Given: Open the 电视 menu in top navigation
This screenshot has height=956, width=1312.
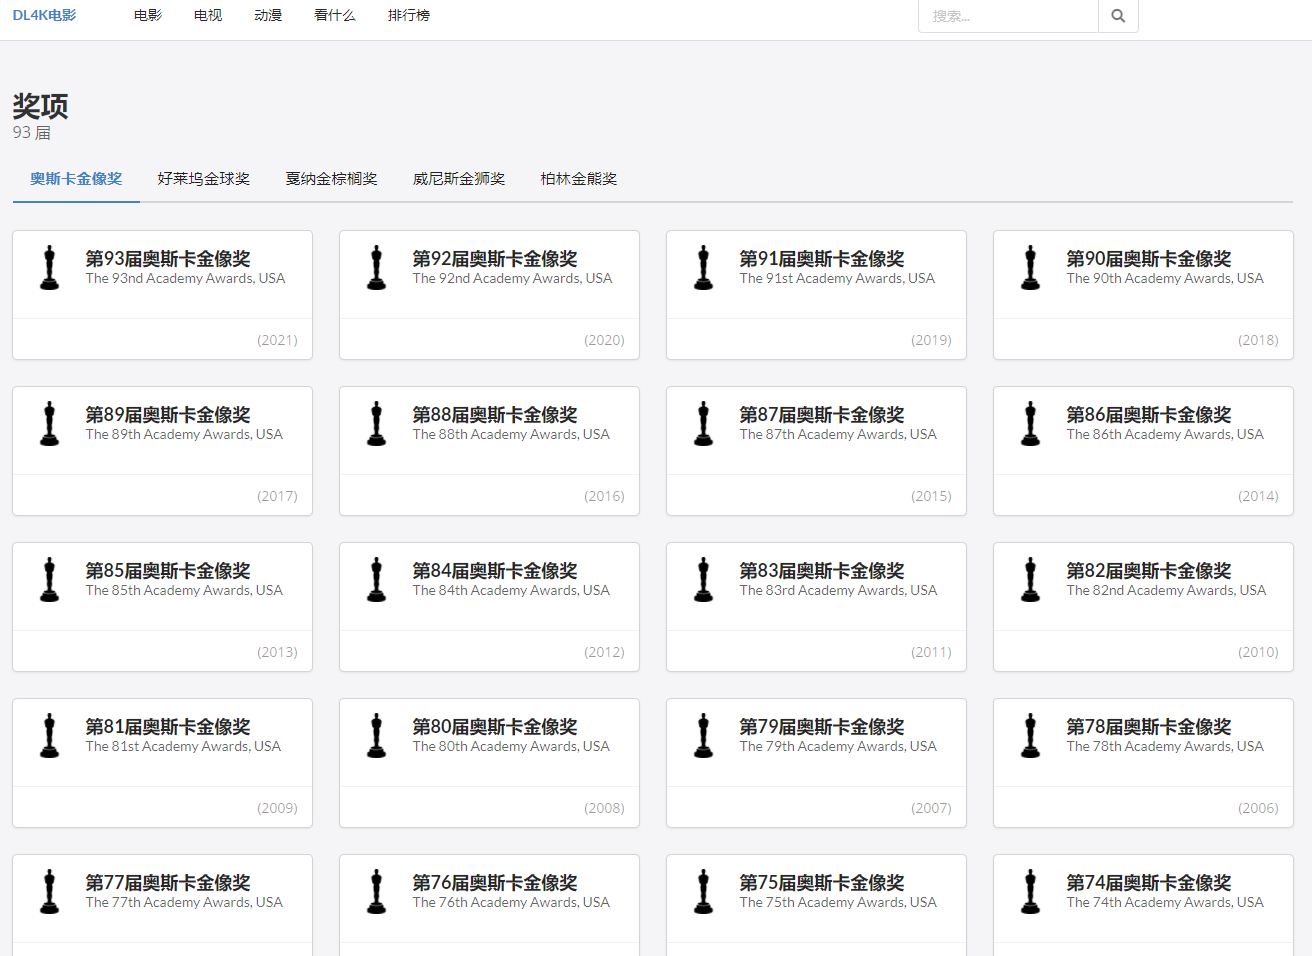Looking at the screenshot, I should [x=208, y=15].
